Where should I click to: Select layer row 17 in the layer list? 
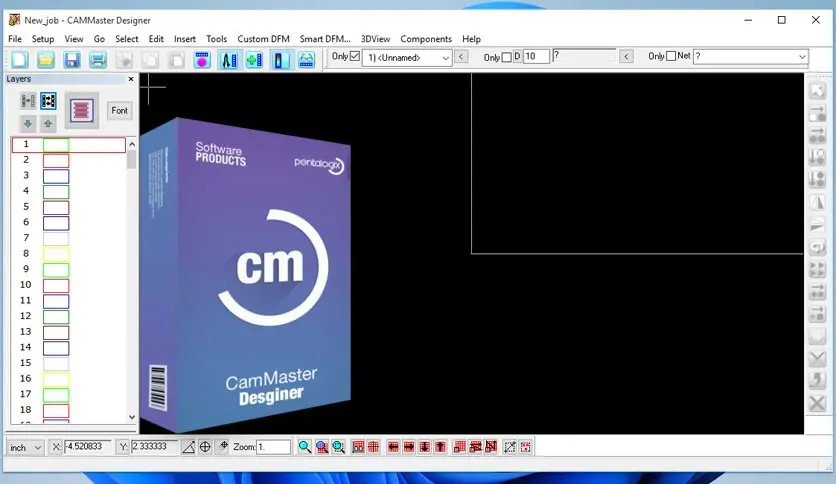pos(69,394)
